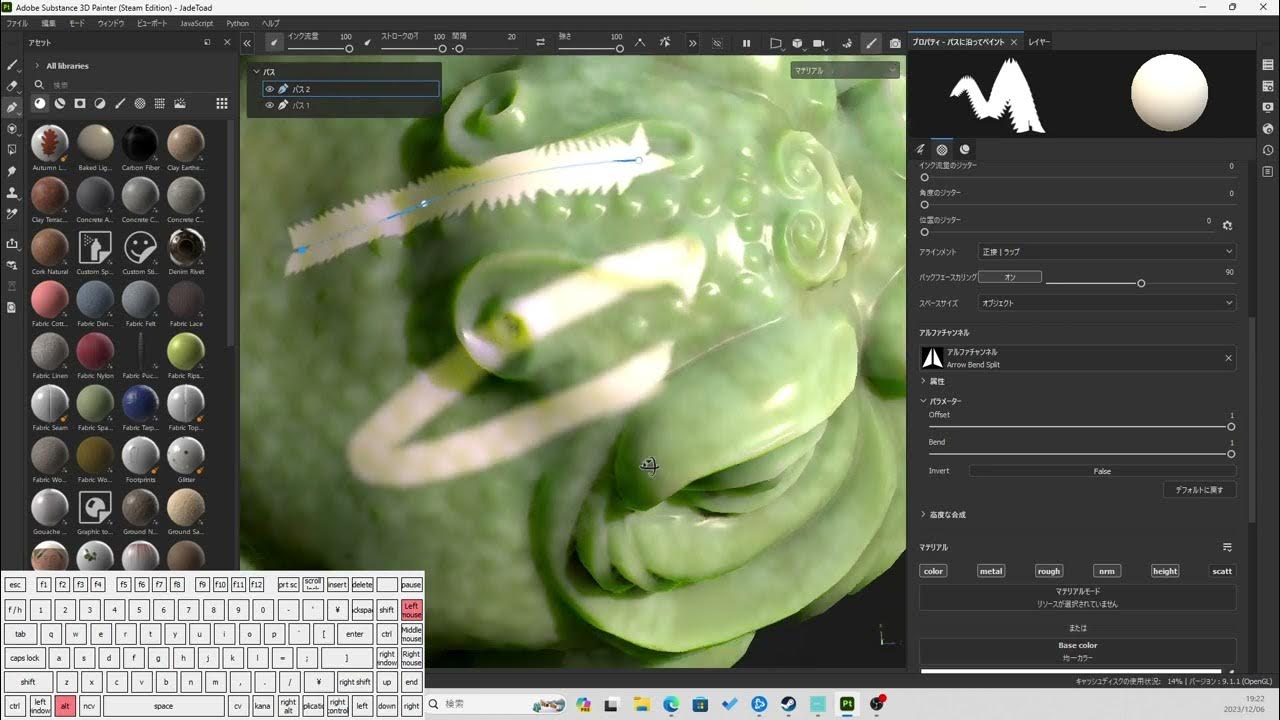
Task: Switch to Material properties sphere tab icon
Action: click(x=964, y=149)
